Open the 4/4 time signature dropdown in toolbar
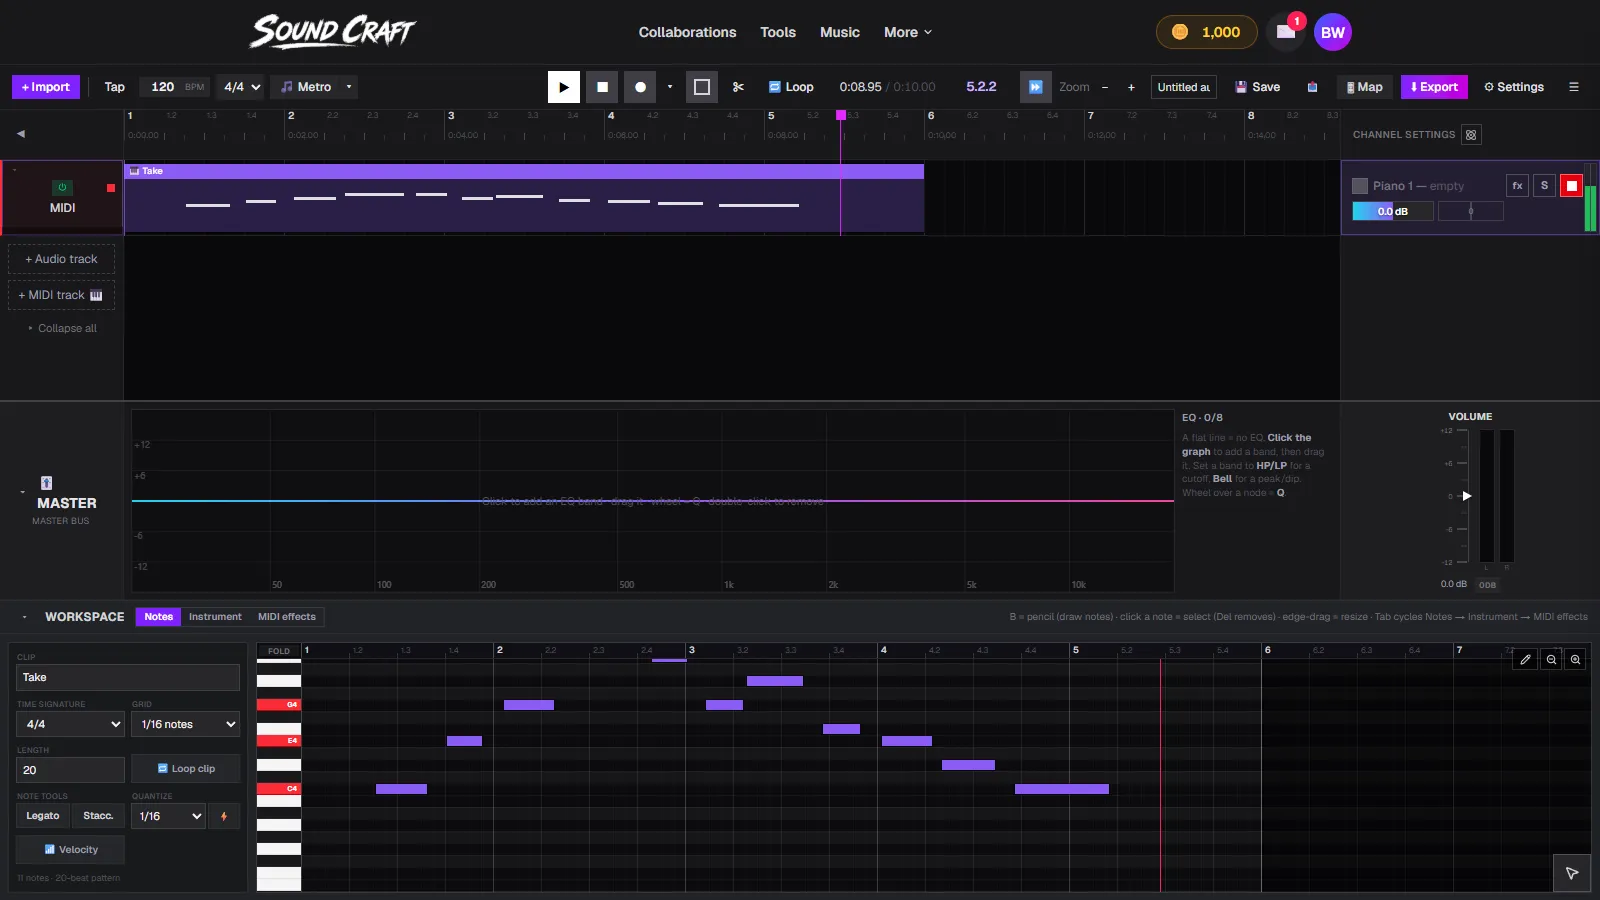 point(242,87)
